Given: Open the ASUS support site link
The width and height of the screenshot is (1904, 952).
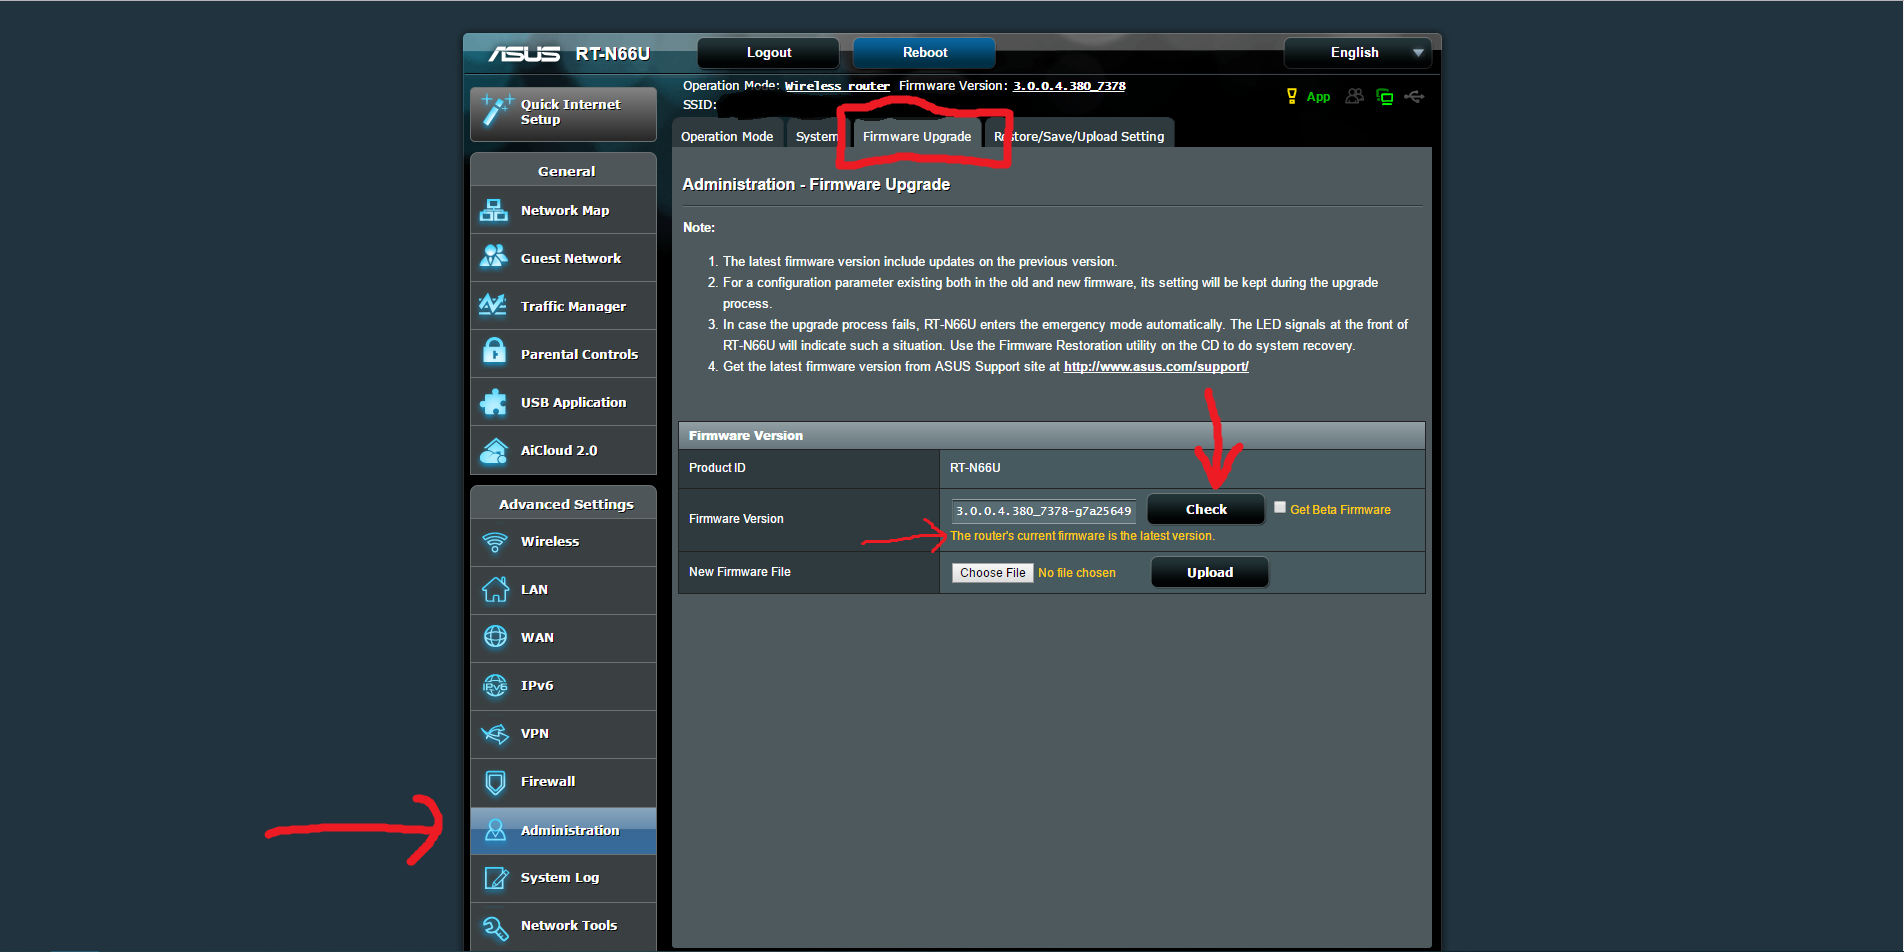Looking at the screenshot, I should [1155, 366].
